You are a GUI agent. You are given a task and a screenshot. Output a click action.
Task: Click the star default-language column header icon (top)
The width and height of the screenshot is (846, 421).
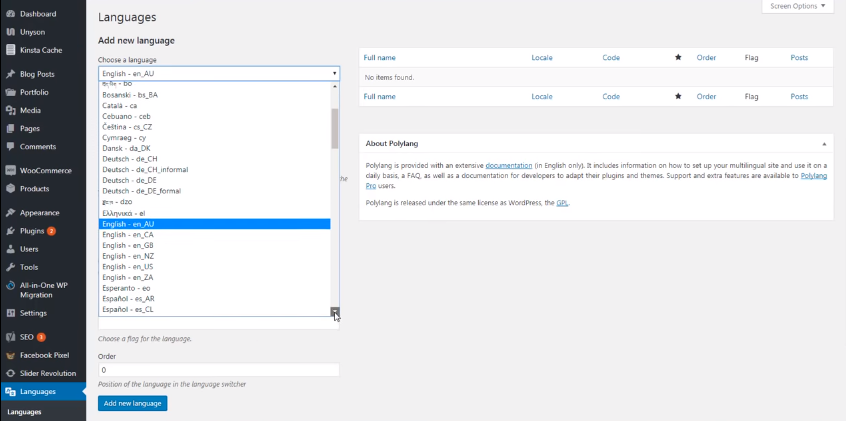(x=678, y=57)
